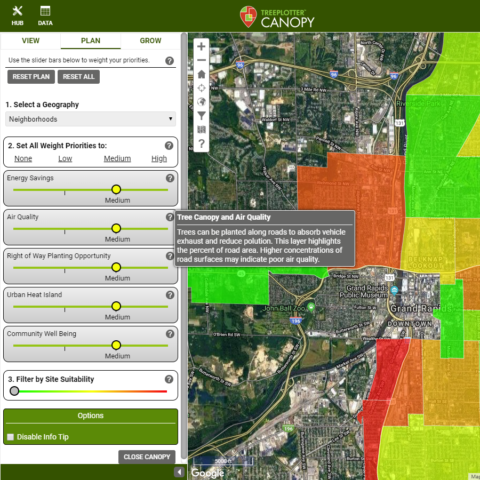Show Air Quality info tip
The image size is (480, 480).
pyautogui.click(x=170, y=217)
